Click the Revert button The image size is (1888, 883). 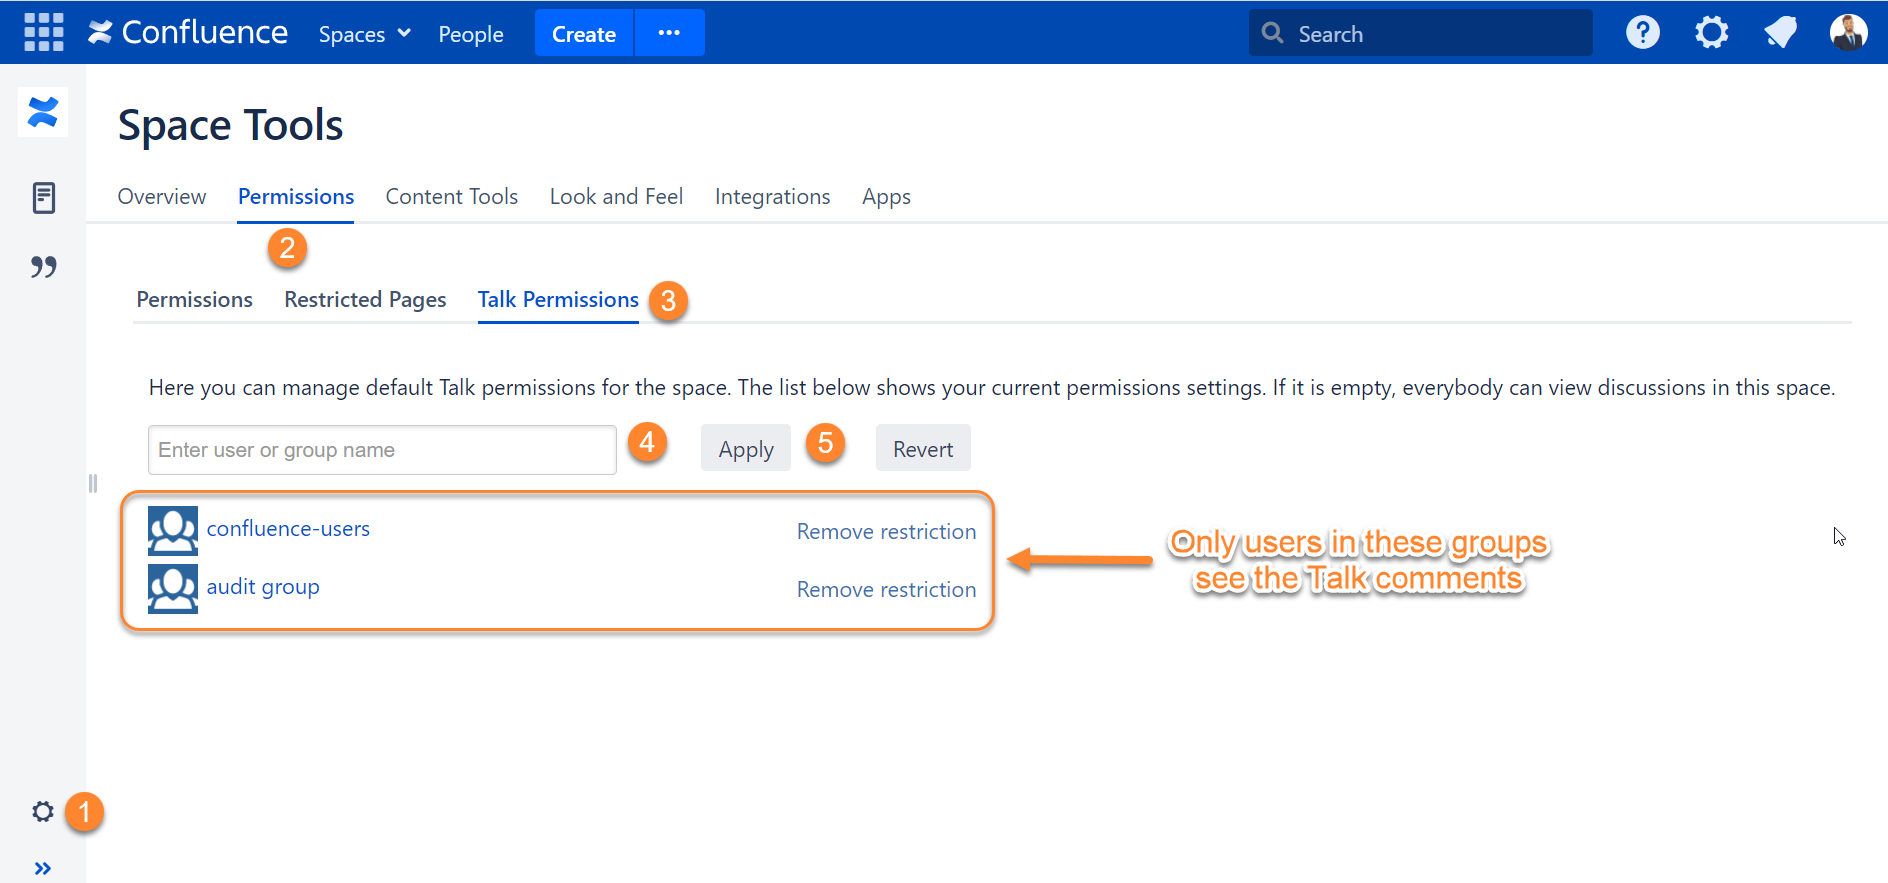tap(923, 448)
